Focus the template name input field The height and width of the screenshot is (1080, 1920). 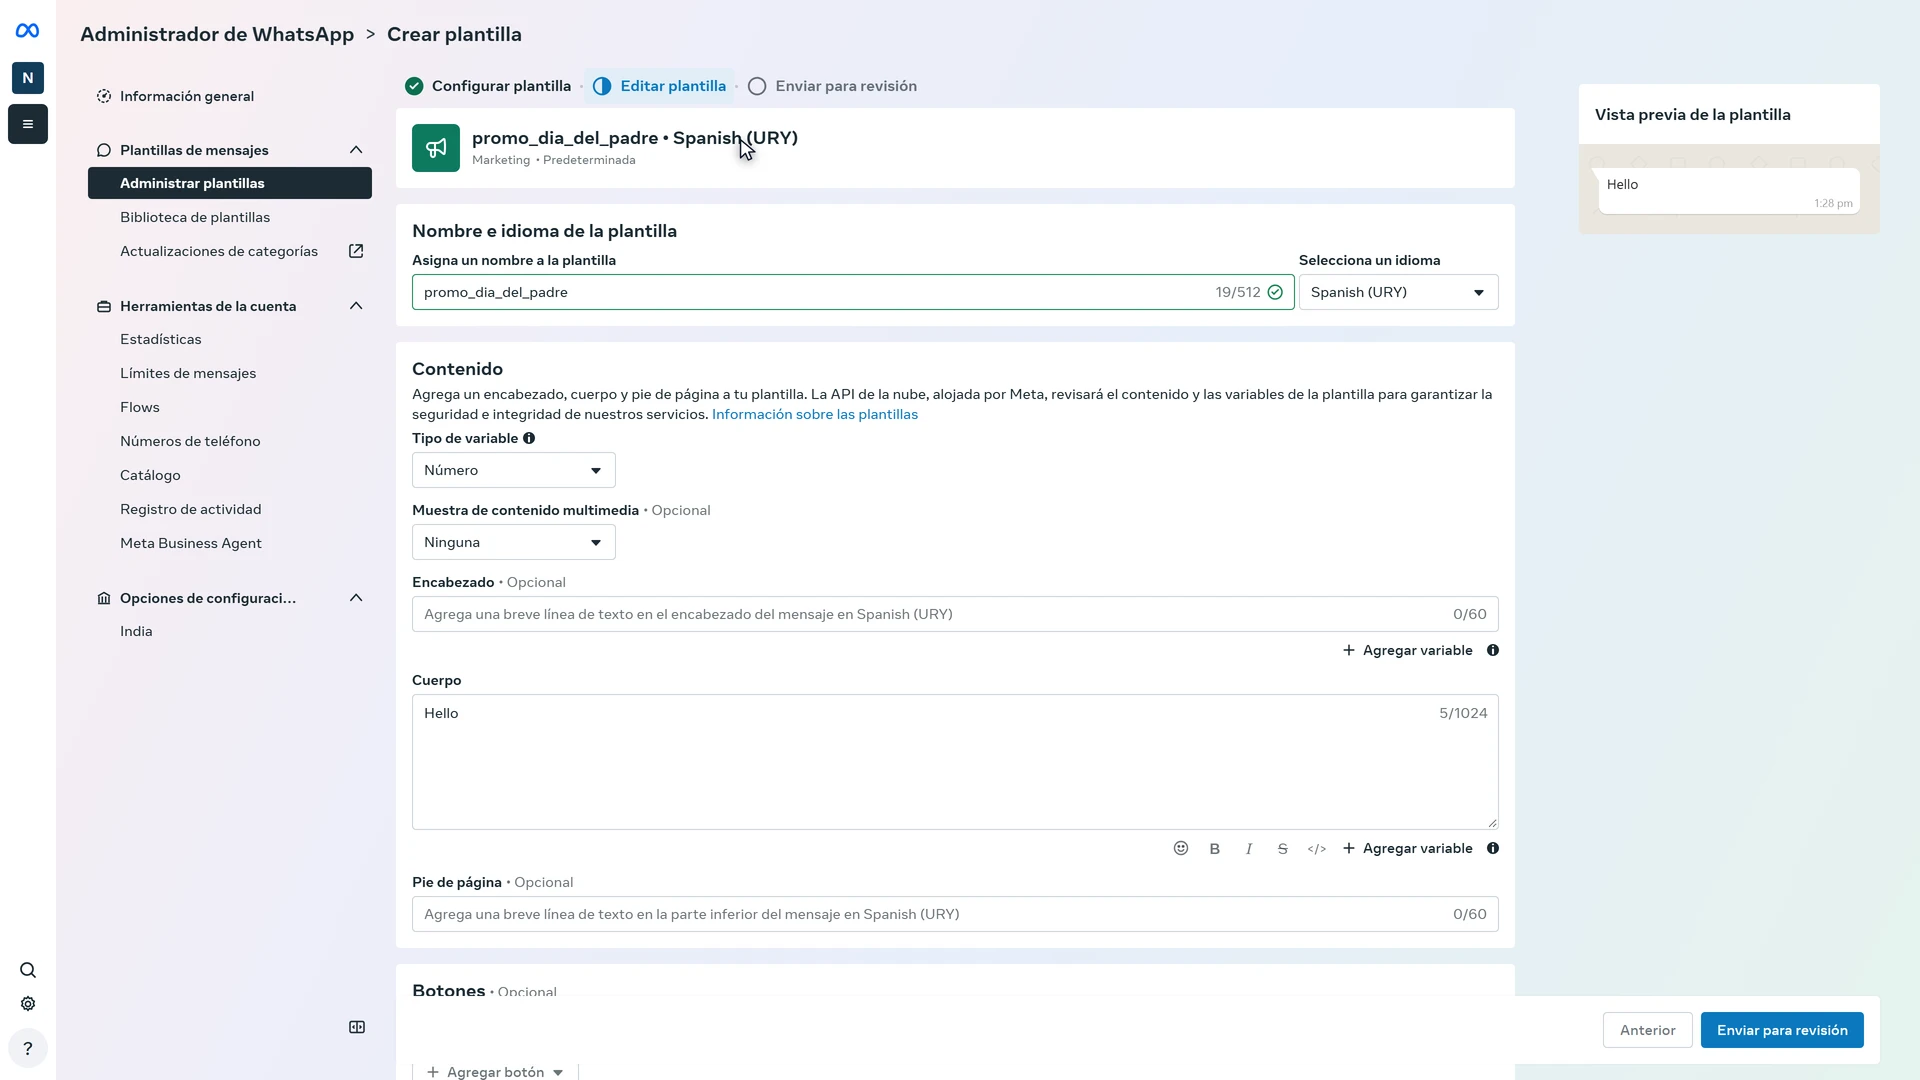tap(853, 292)
